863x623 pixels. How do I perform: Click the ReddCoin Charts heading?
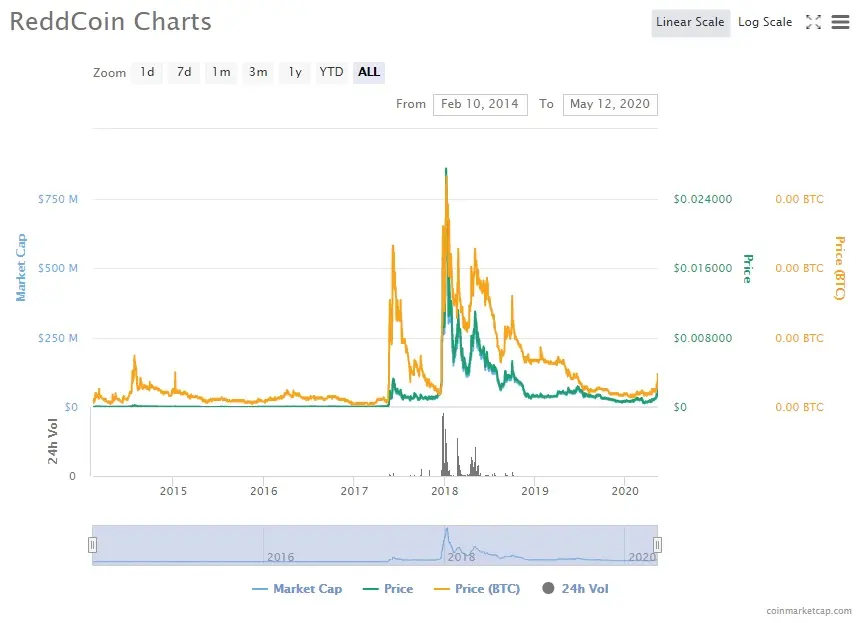click(111, 22)
